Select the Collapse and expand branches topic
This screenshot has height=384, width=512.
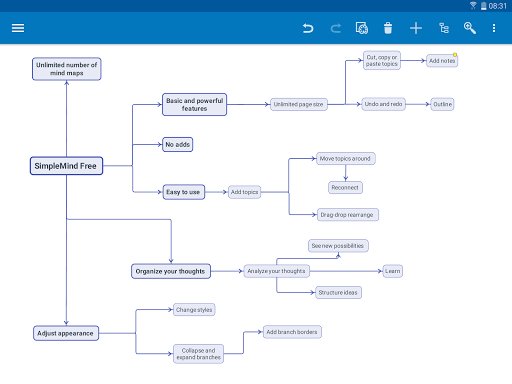point(198,354)
